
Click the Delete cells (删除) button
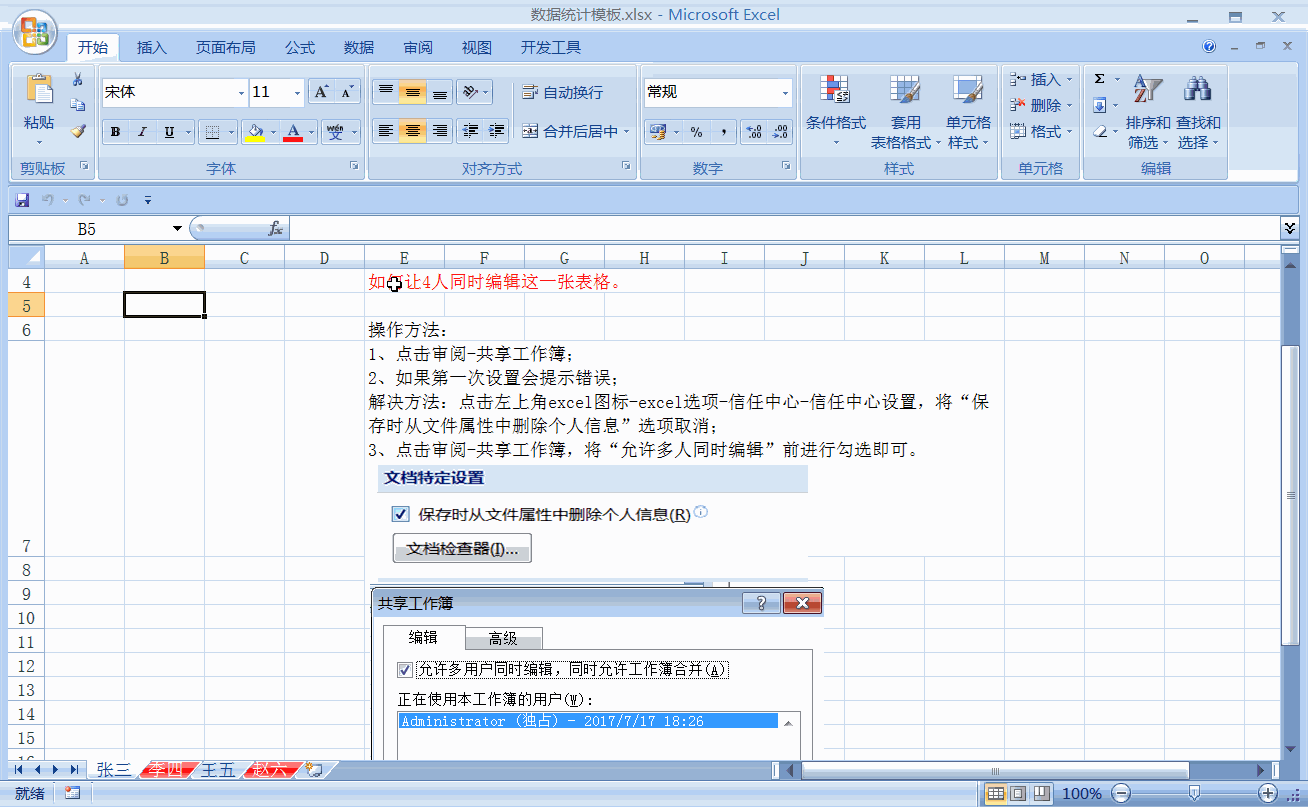tap(1040, 105)
